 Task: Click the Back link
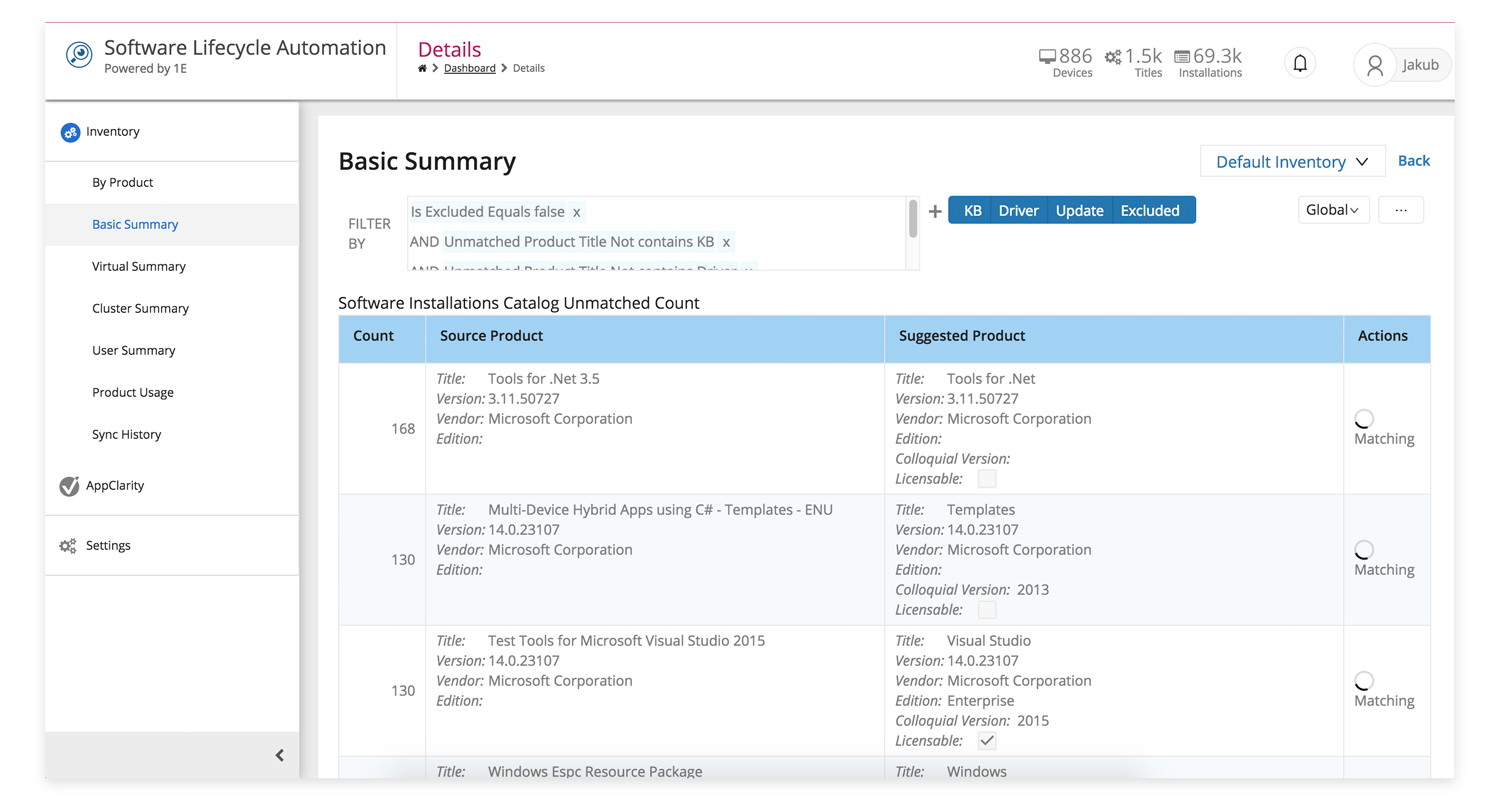click(x=1413, y=161)
